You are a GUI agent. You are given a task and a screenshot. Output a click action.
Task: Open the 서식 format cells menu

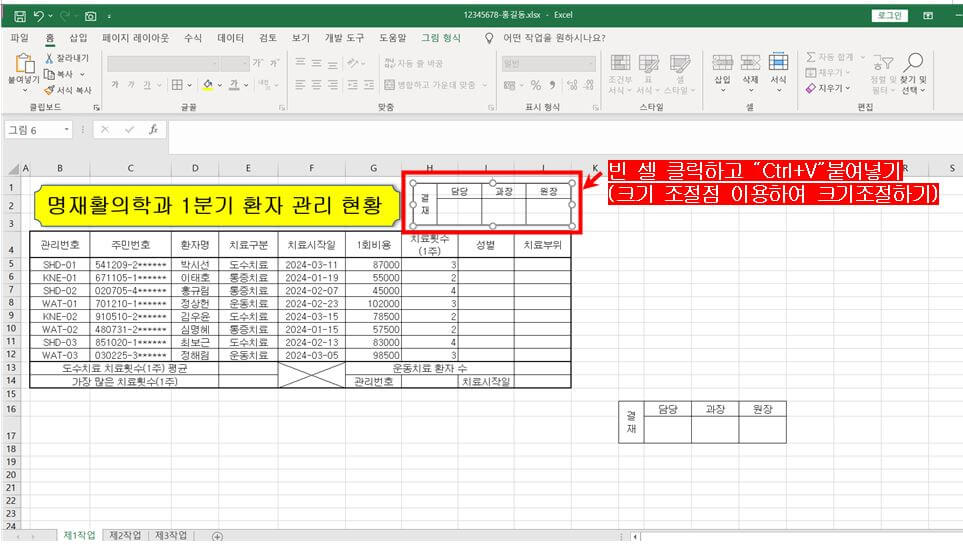click(x=778, y=73)
